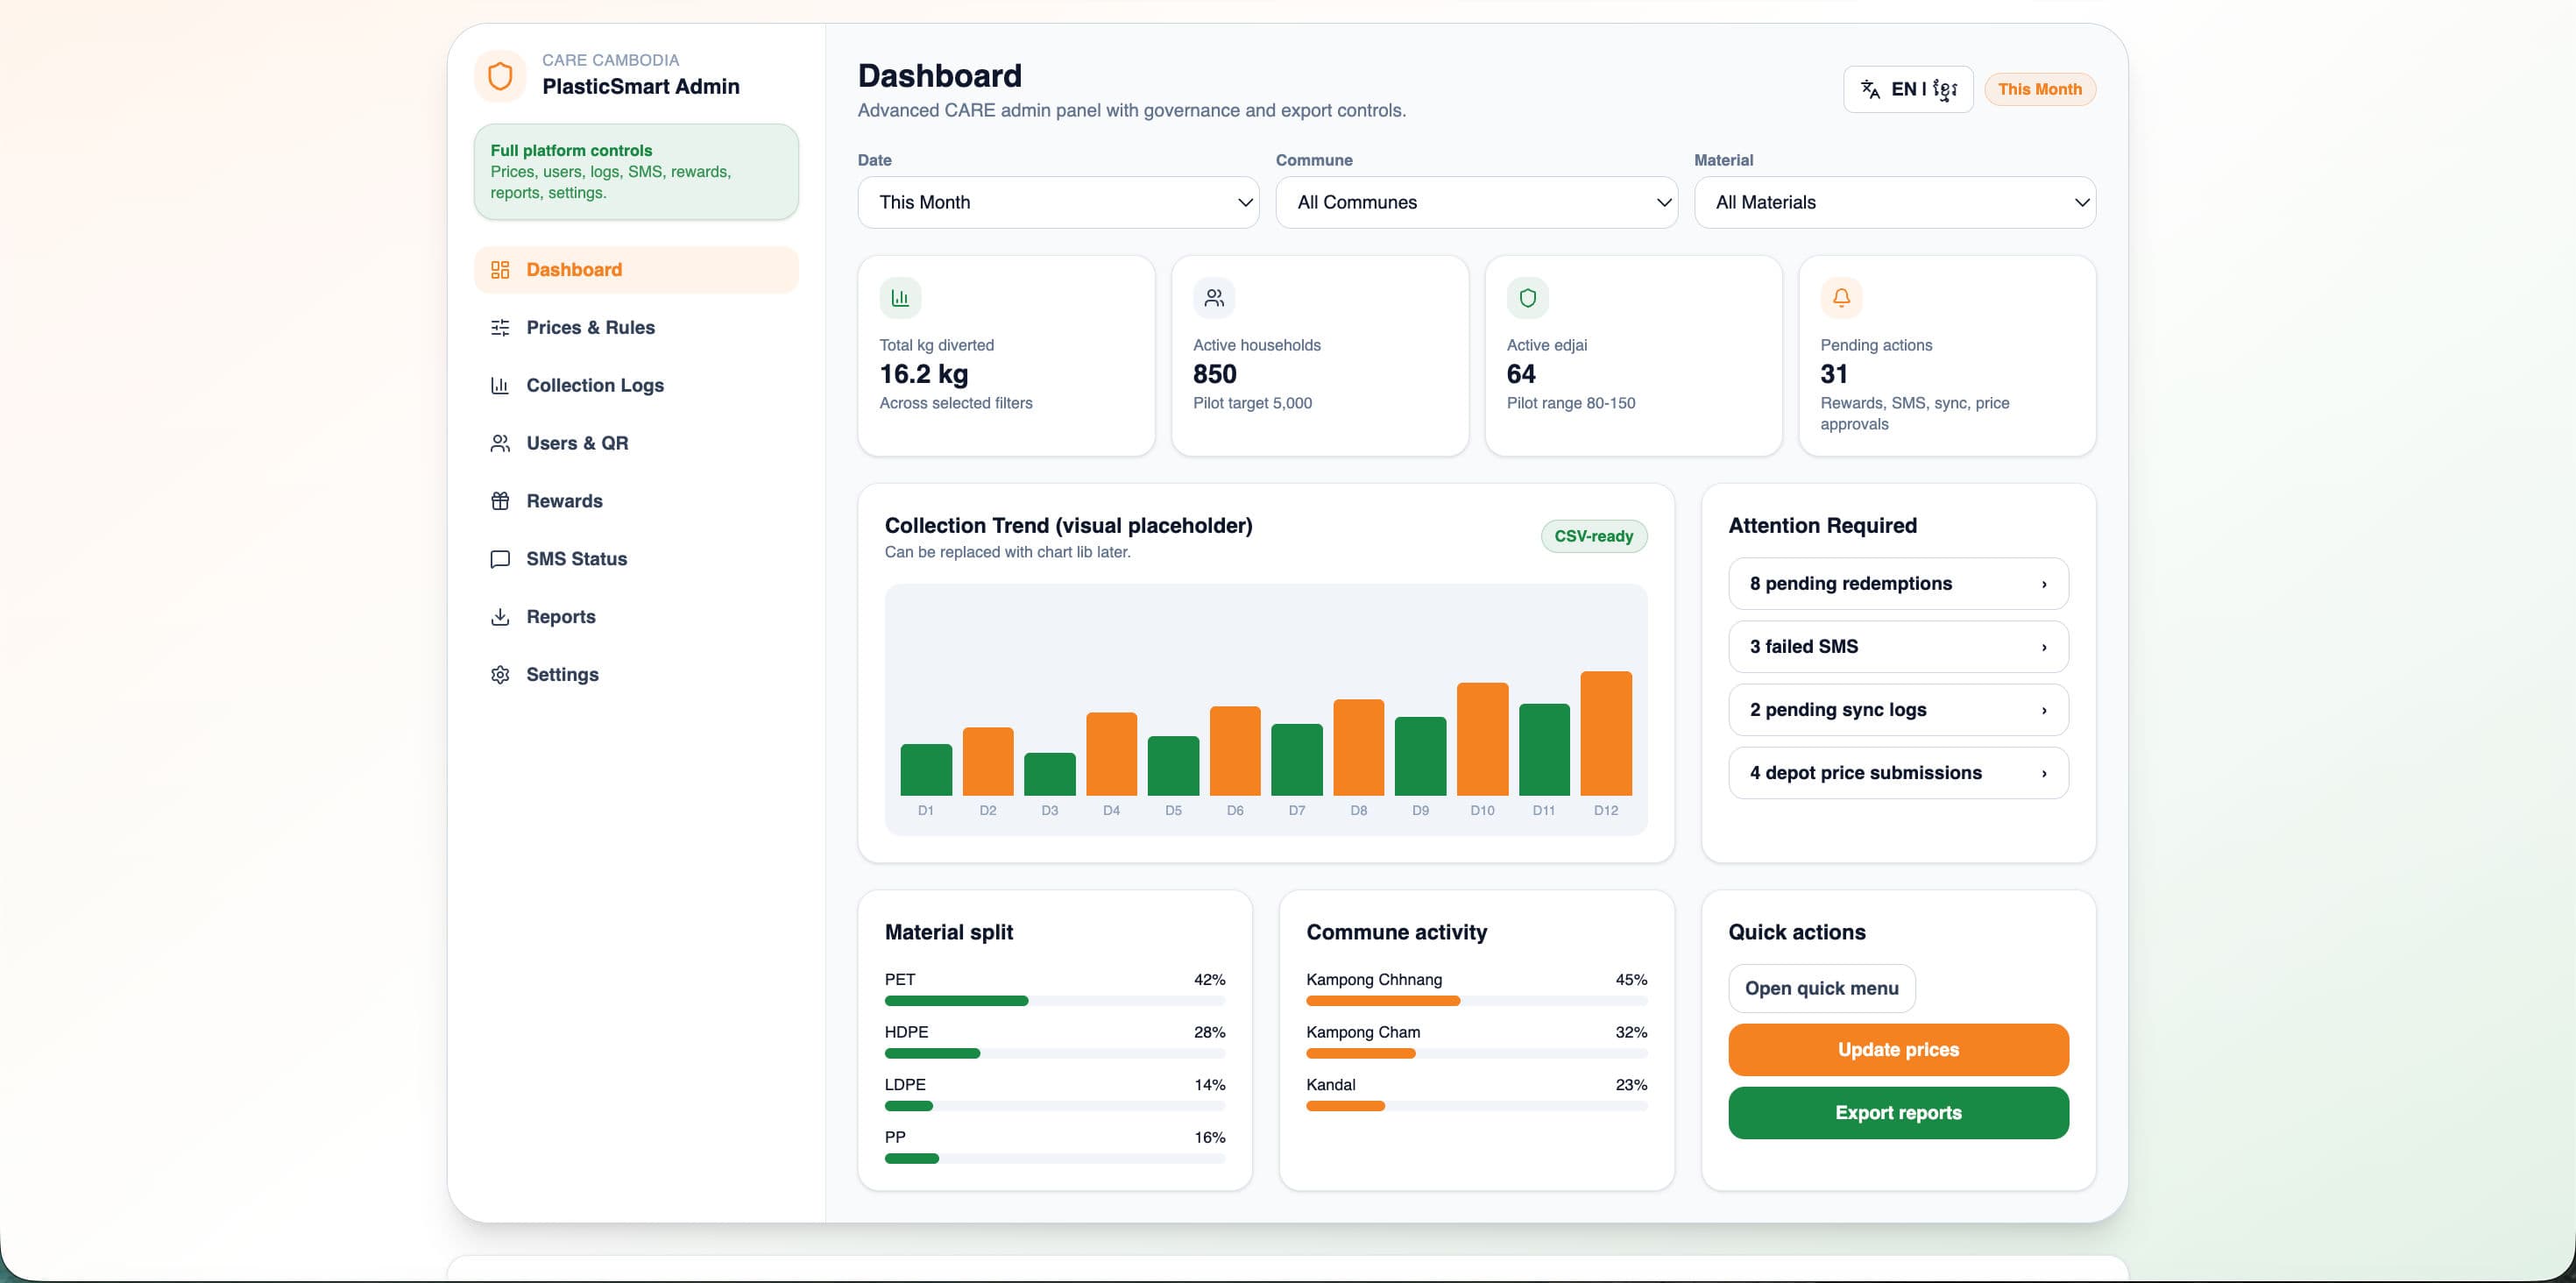
Task: Click the Kampong Cham progress bar
Action: click(x=1476, y=1053)
